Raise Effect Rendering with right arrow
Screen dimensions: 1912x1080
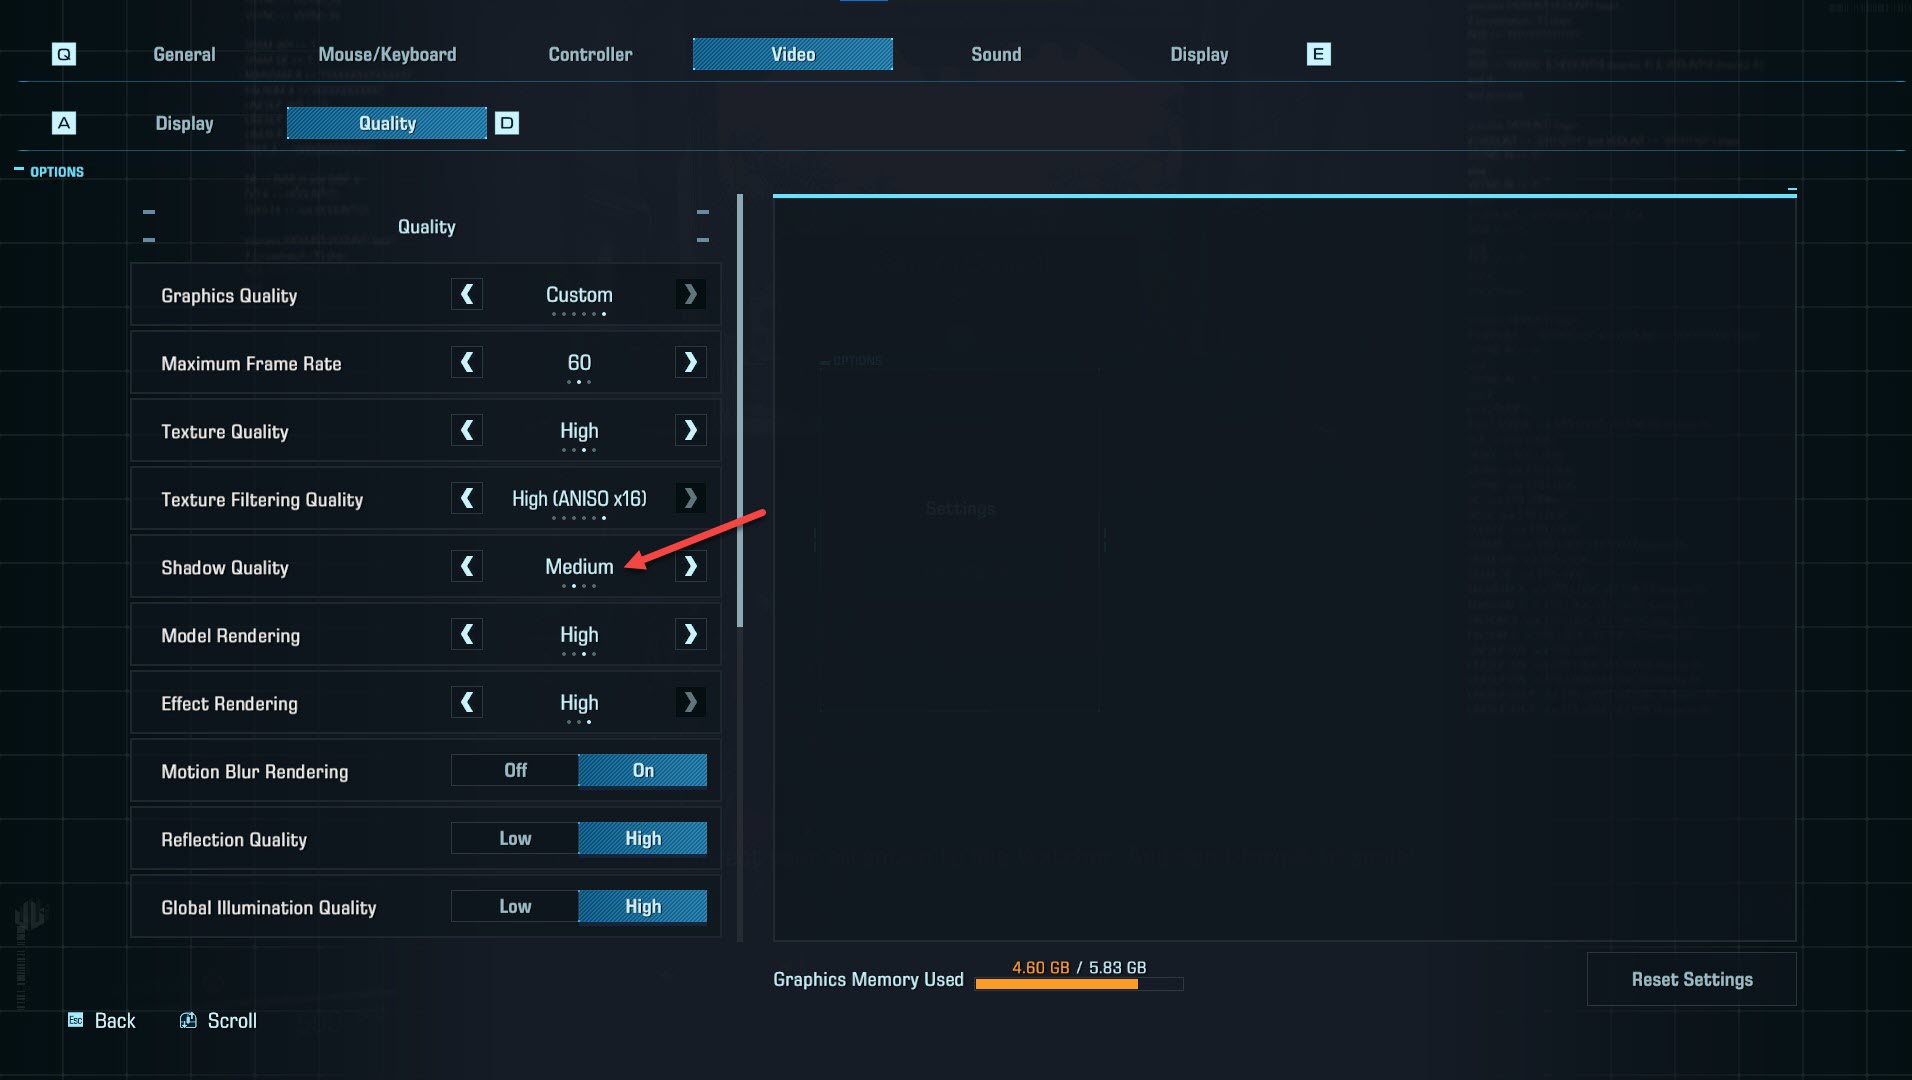[690, 702]
